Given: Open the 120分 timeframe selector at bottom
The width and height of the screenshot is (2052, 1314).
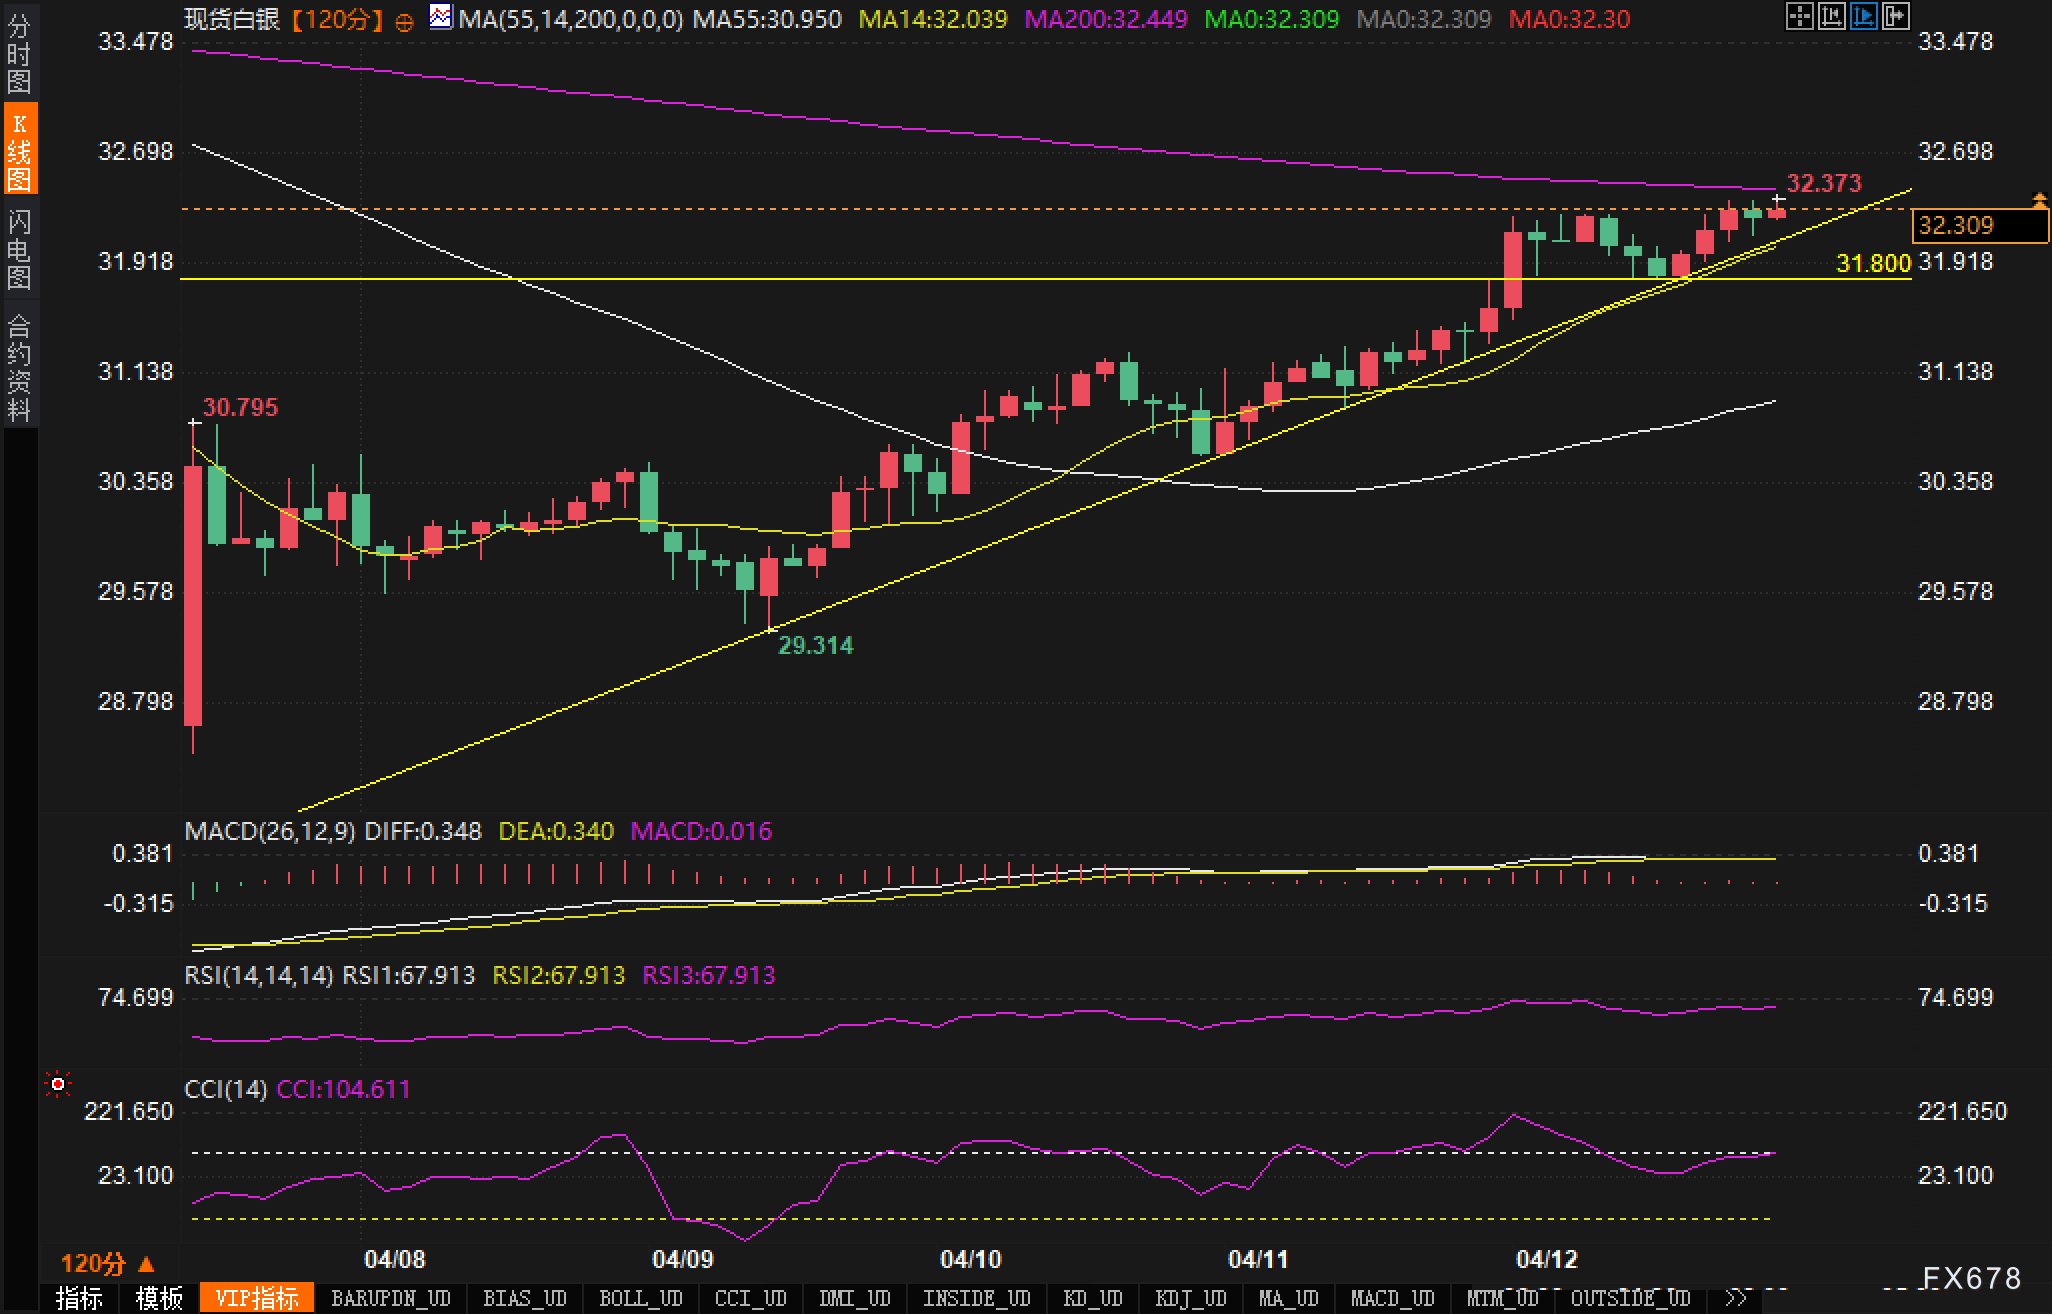Looking at the screenshot, I should click(106, 1263).
